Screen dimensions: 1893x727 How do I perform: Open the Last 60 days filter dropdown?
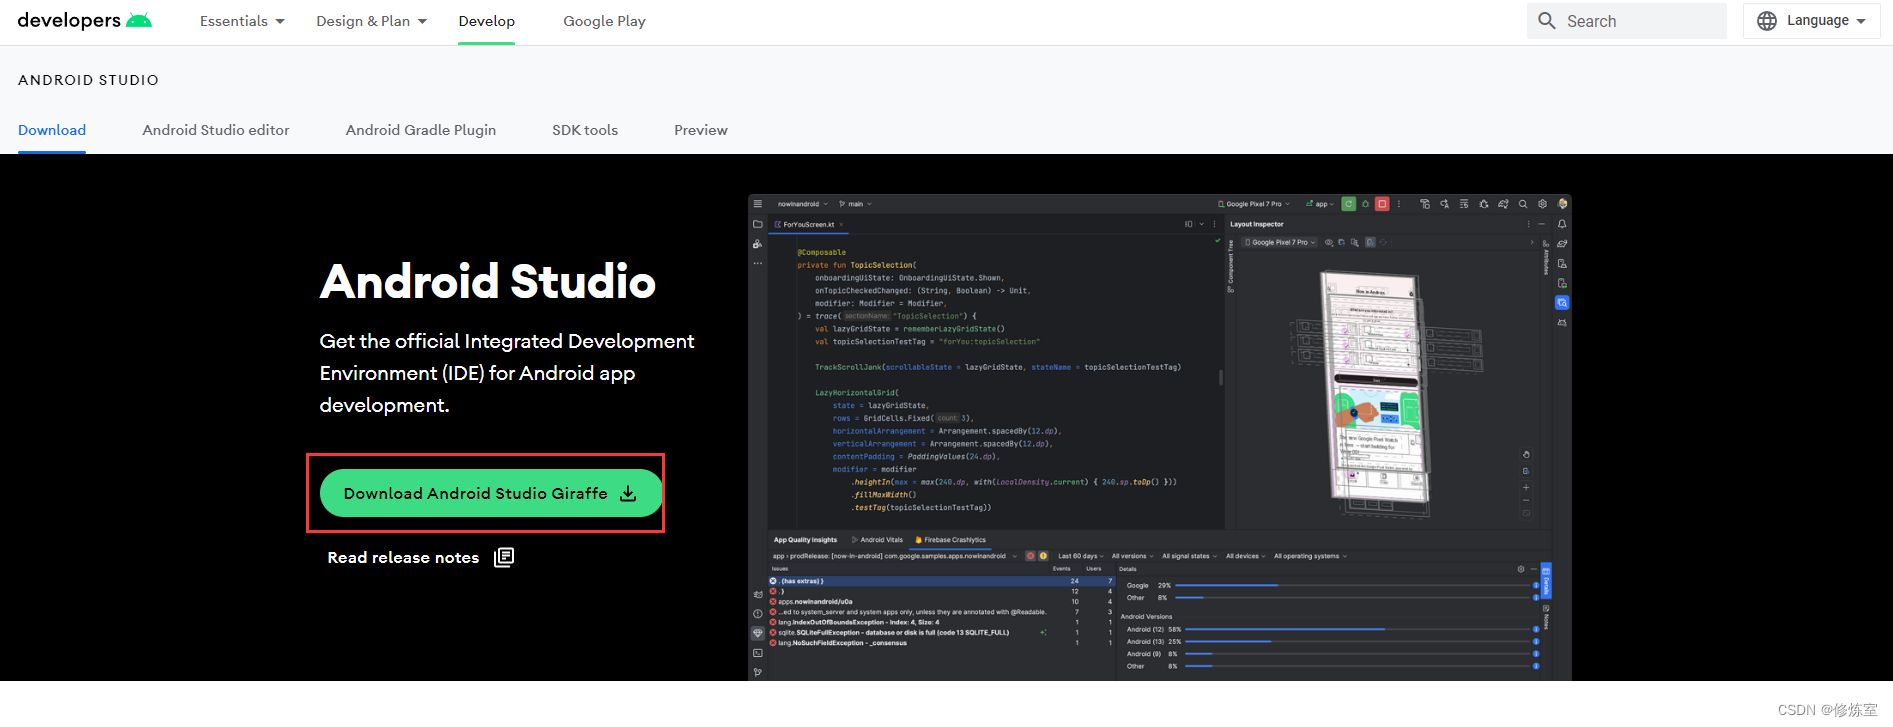(x=1081, y=556)
